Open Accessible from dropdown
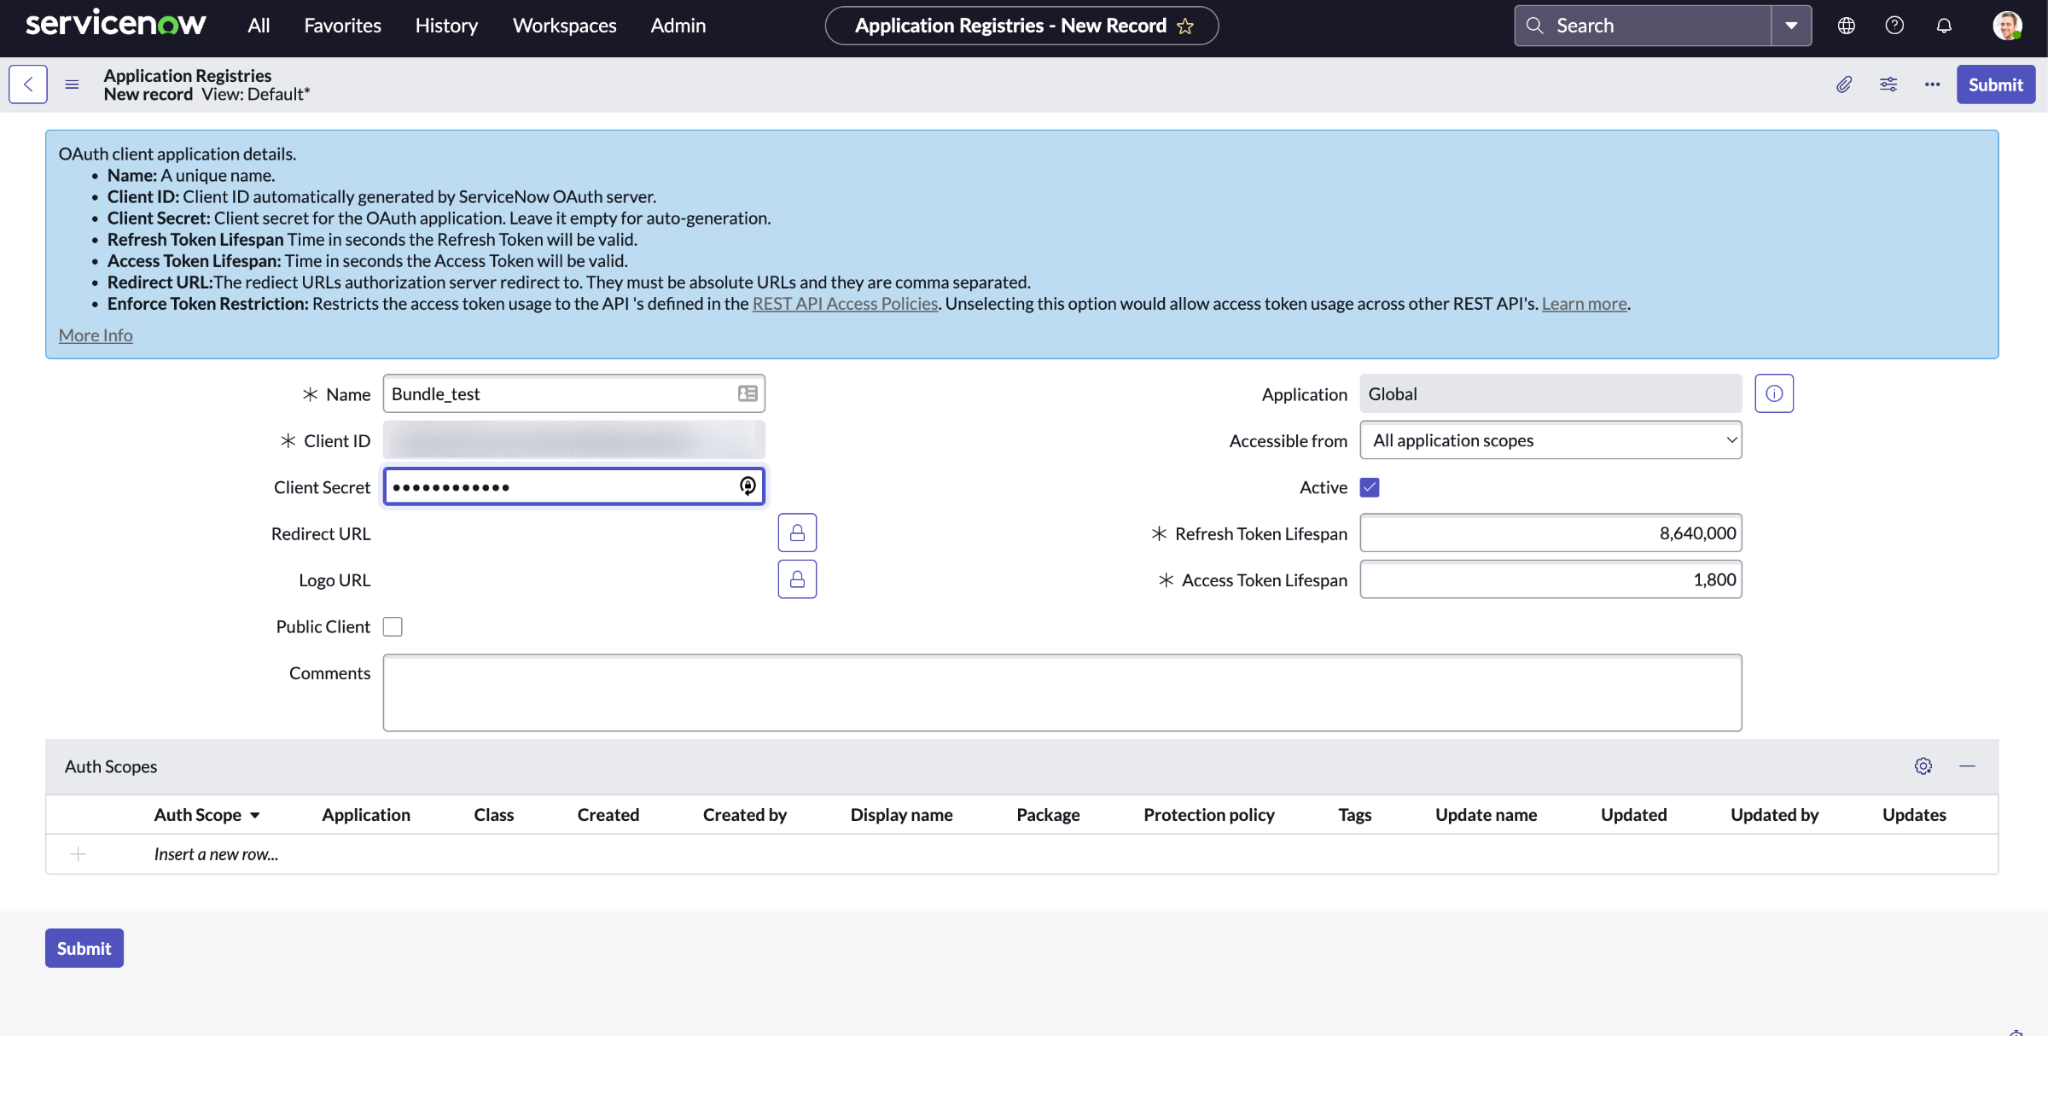The image size is (2048, 1105). click(x=1550, y=440)
